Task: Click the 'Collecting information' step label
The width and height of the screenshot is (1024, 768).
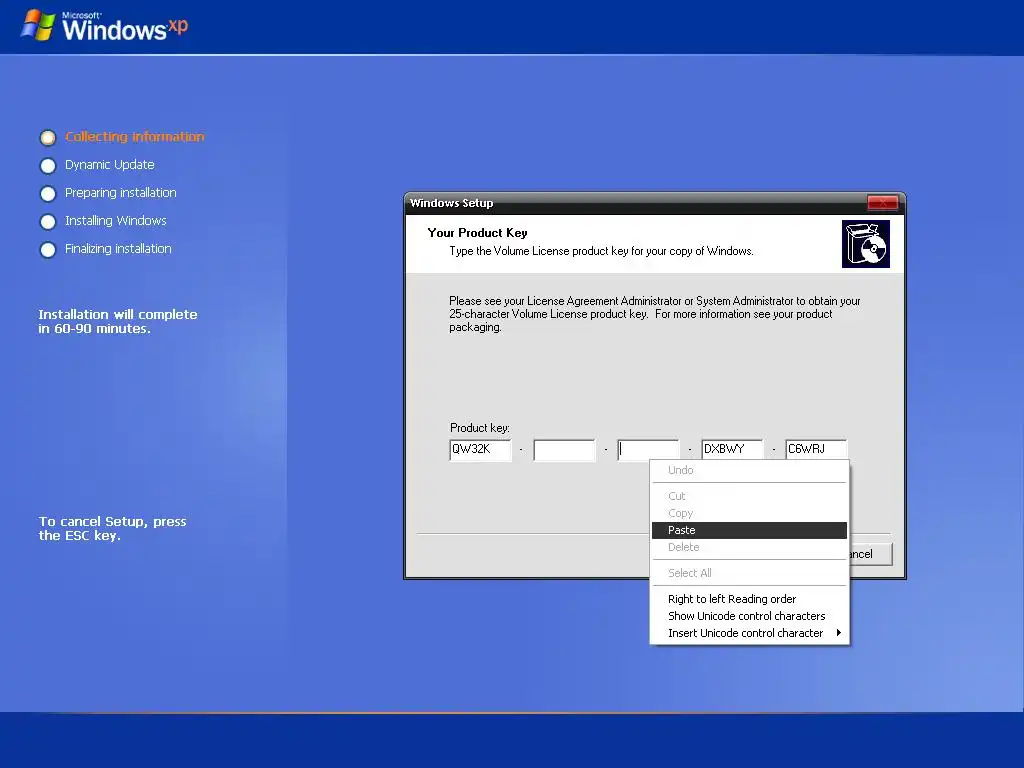Action: point(135,136)
